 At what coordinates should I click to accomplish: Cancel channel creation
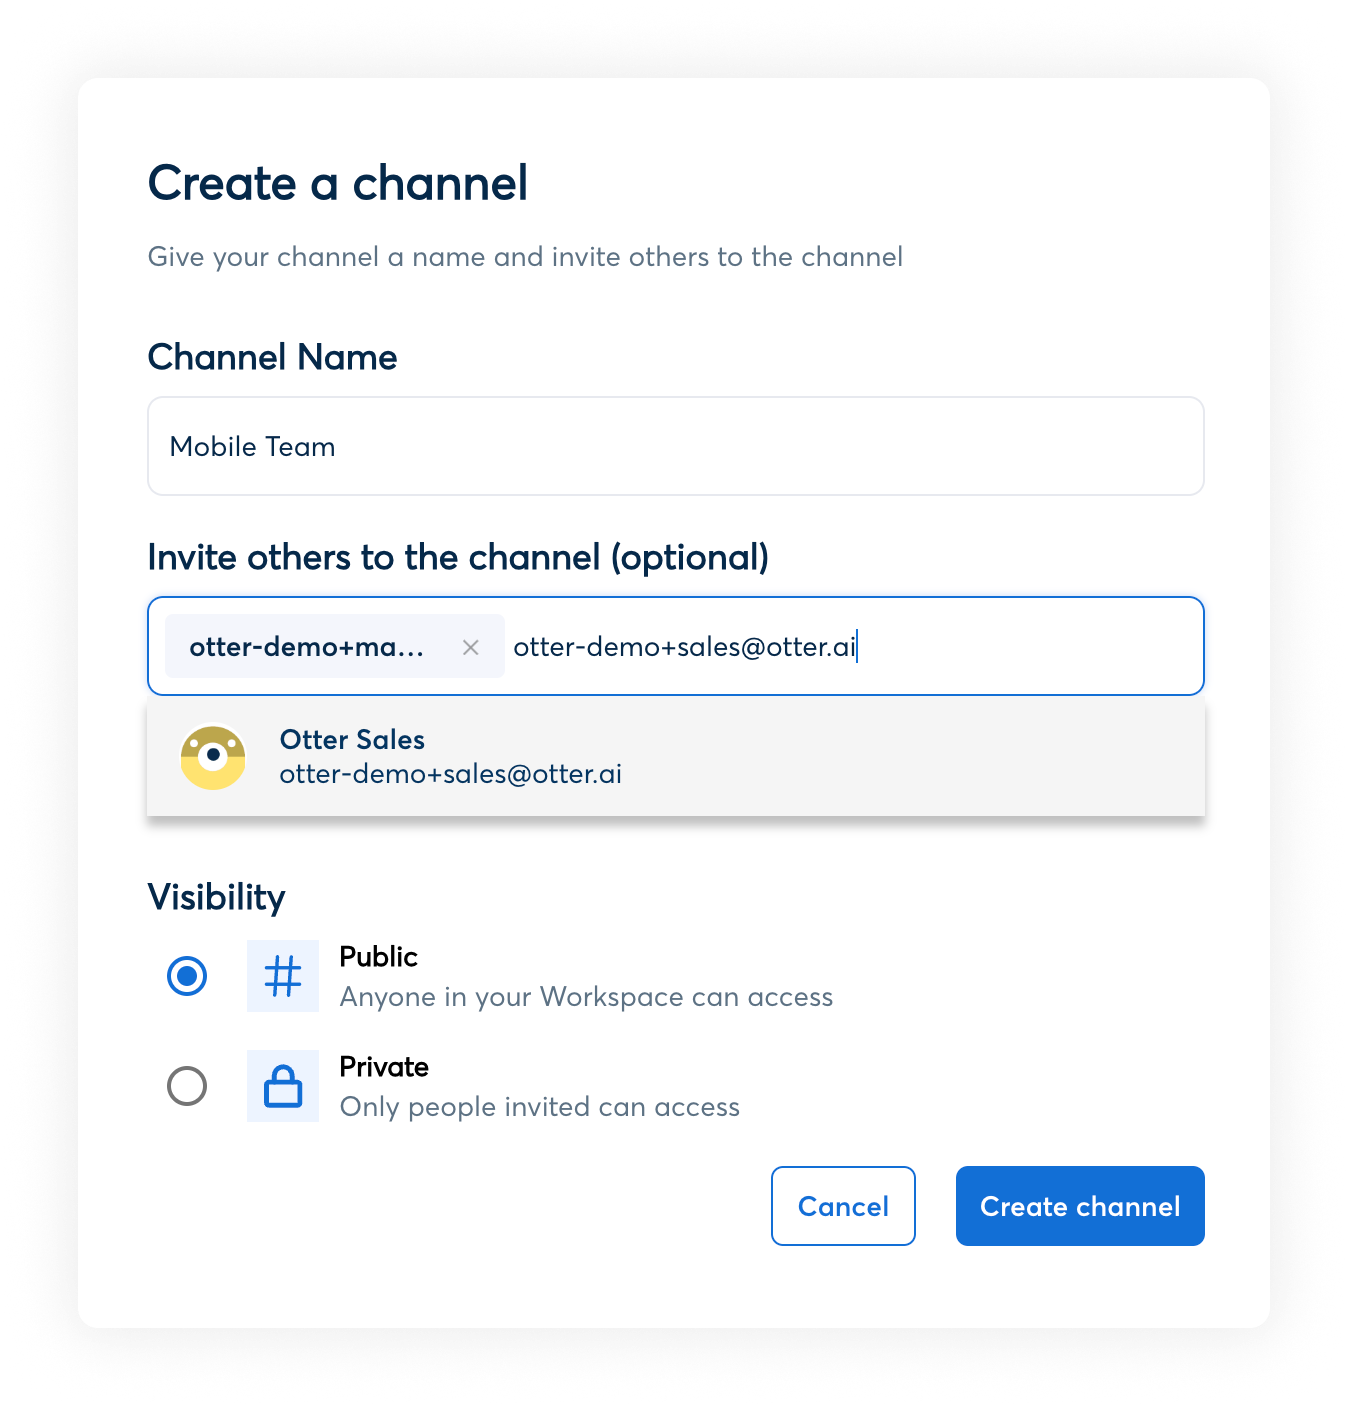pos(843,1206)
